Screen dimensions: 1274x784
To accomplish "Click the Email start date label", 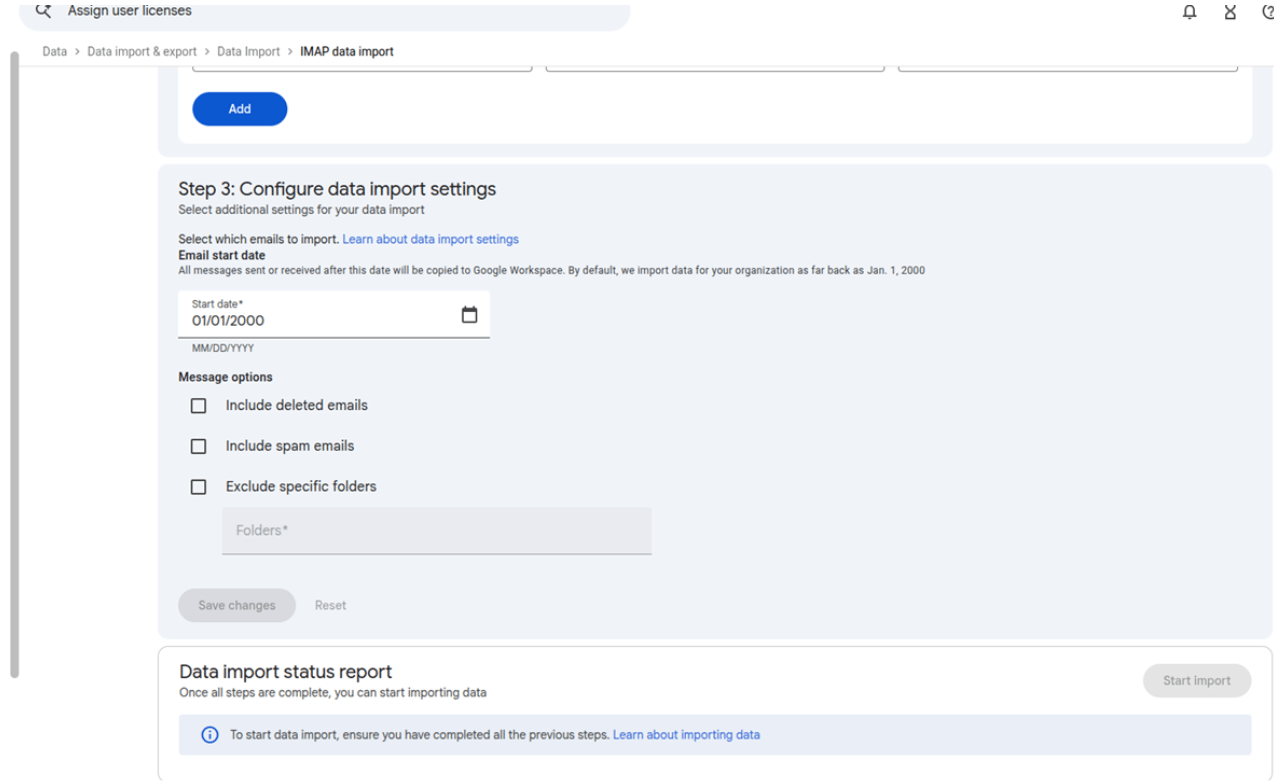I will pos(222,256).
